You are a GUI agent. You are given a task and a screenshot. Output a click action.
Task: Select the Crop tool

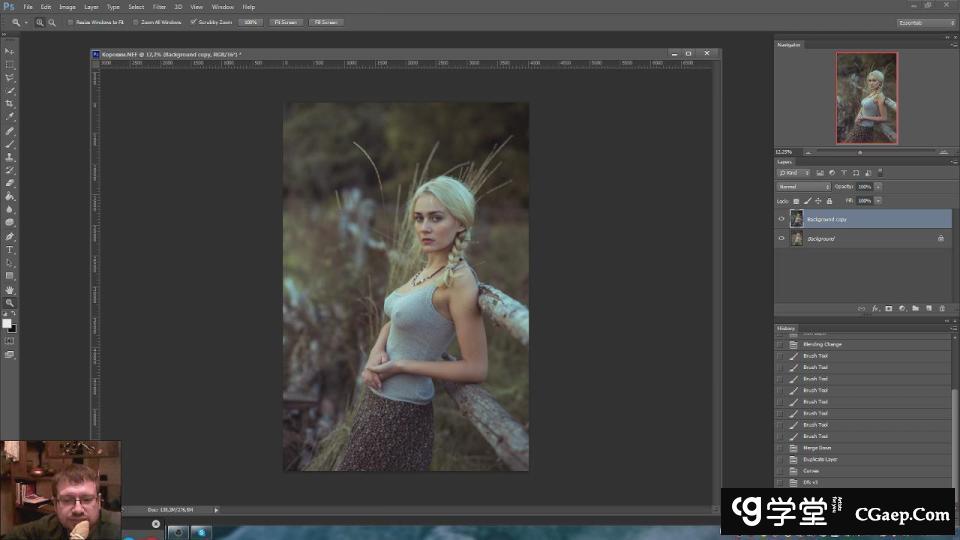click(10, 104)
